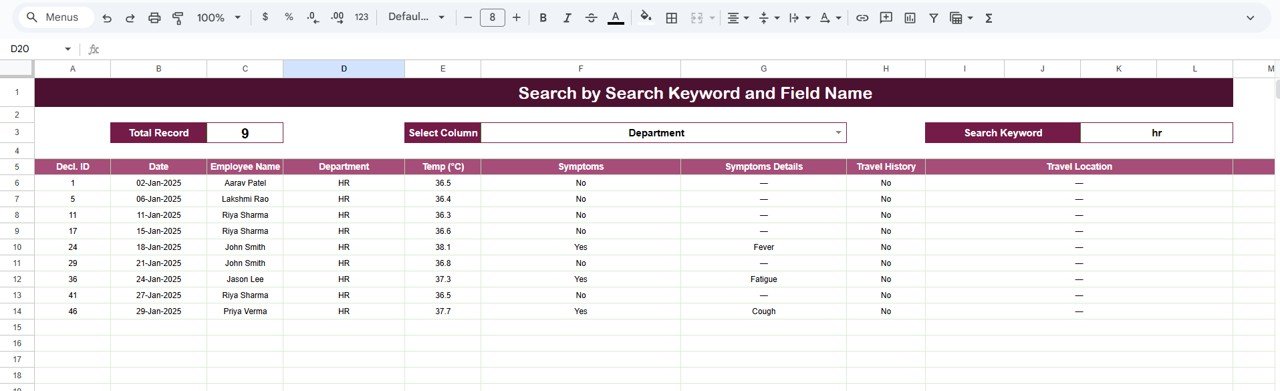Toggle strikethrough formatting
The width and height of the screenshot is (1280, 391).
click(591, 18)
